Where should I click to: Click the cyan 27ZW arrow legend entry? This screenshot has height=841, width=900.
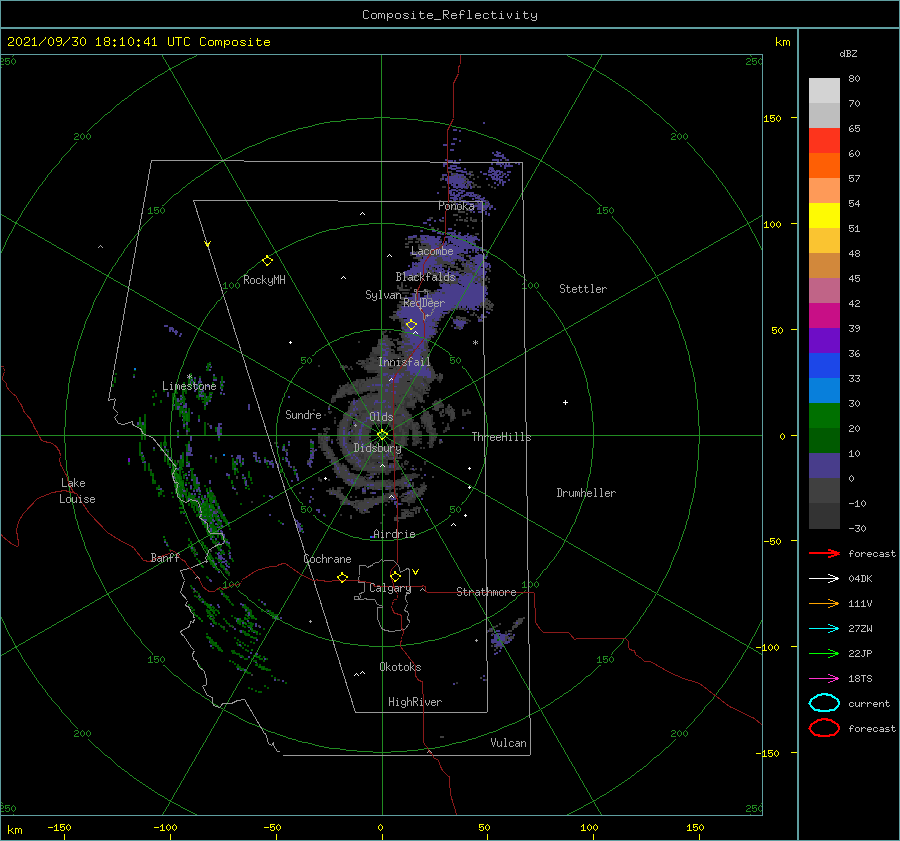pyautogui.click(x=824, y=629)
